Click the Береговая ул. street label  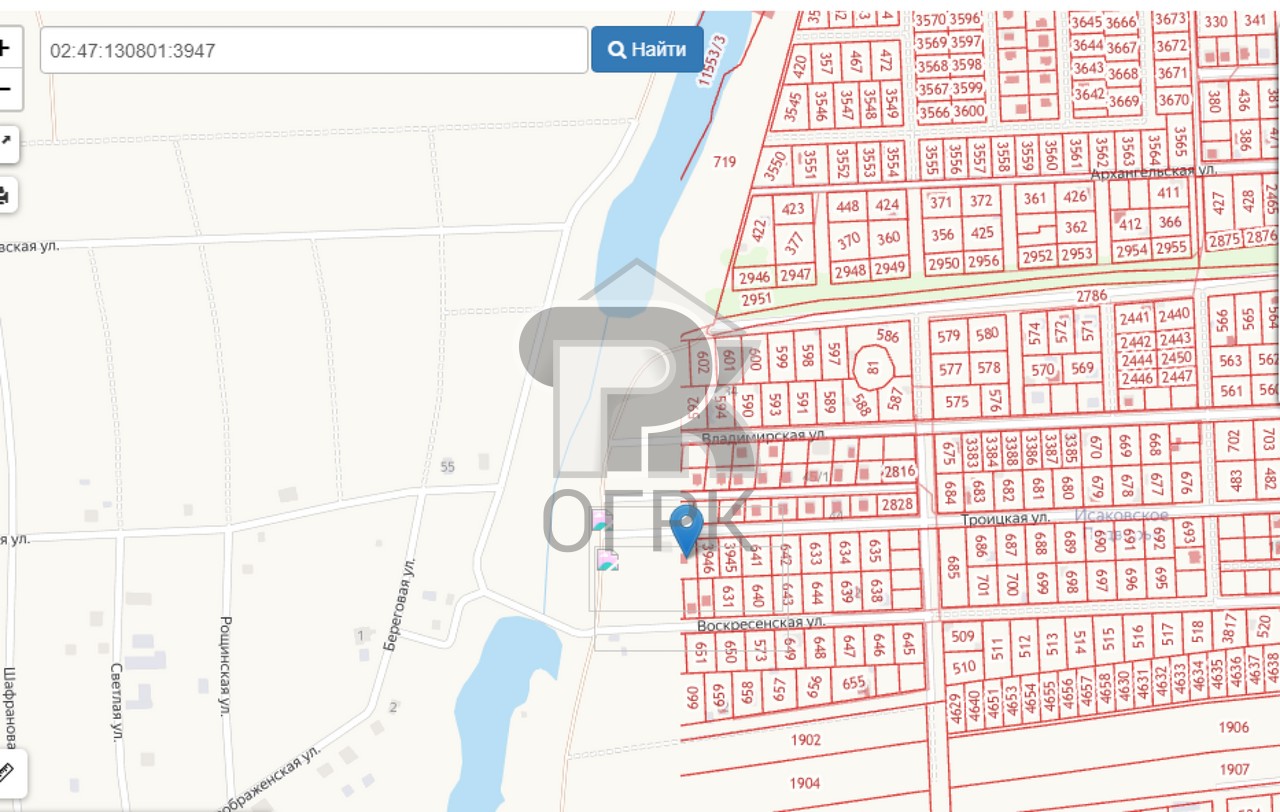click(399, 606)
